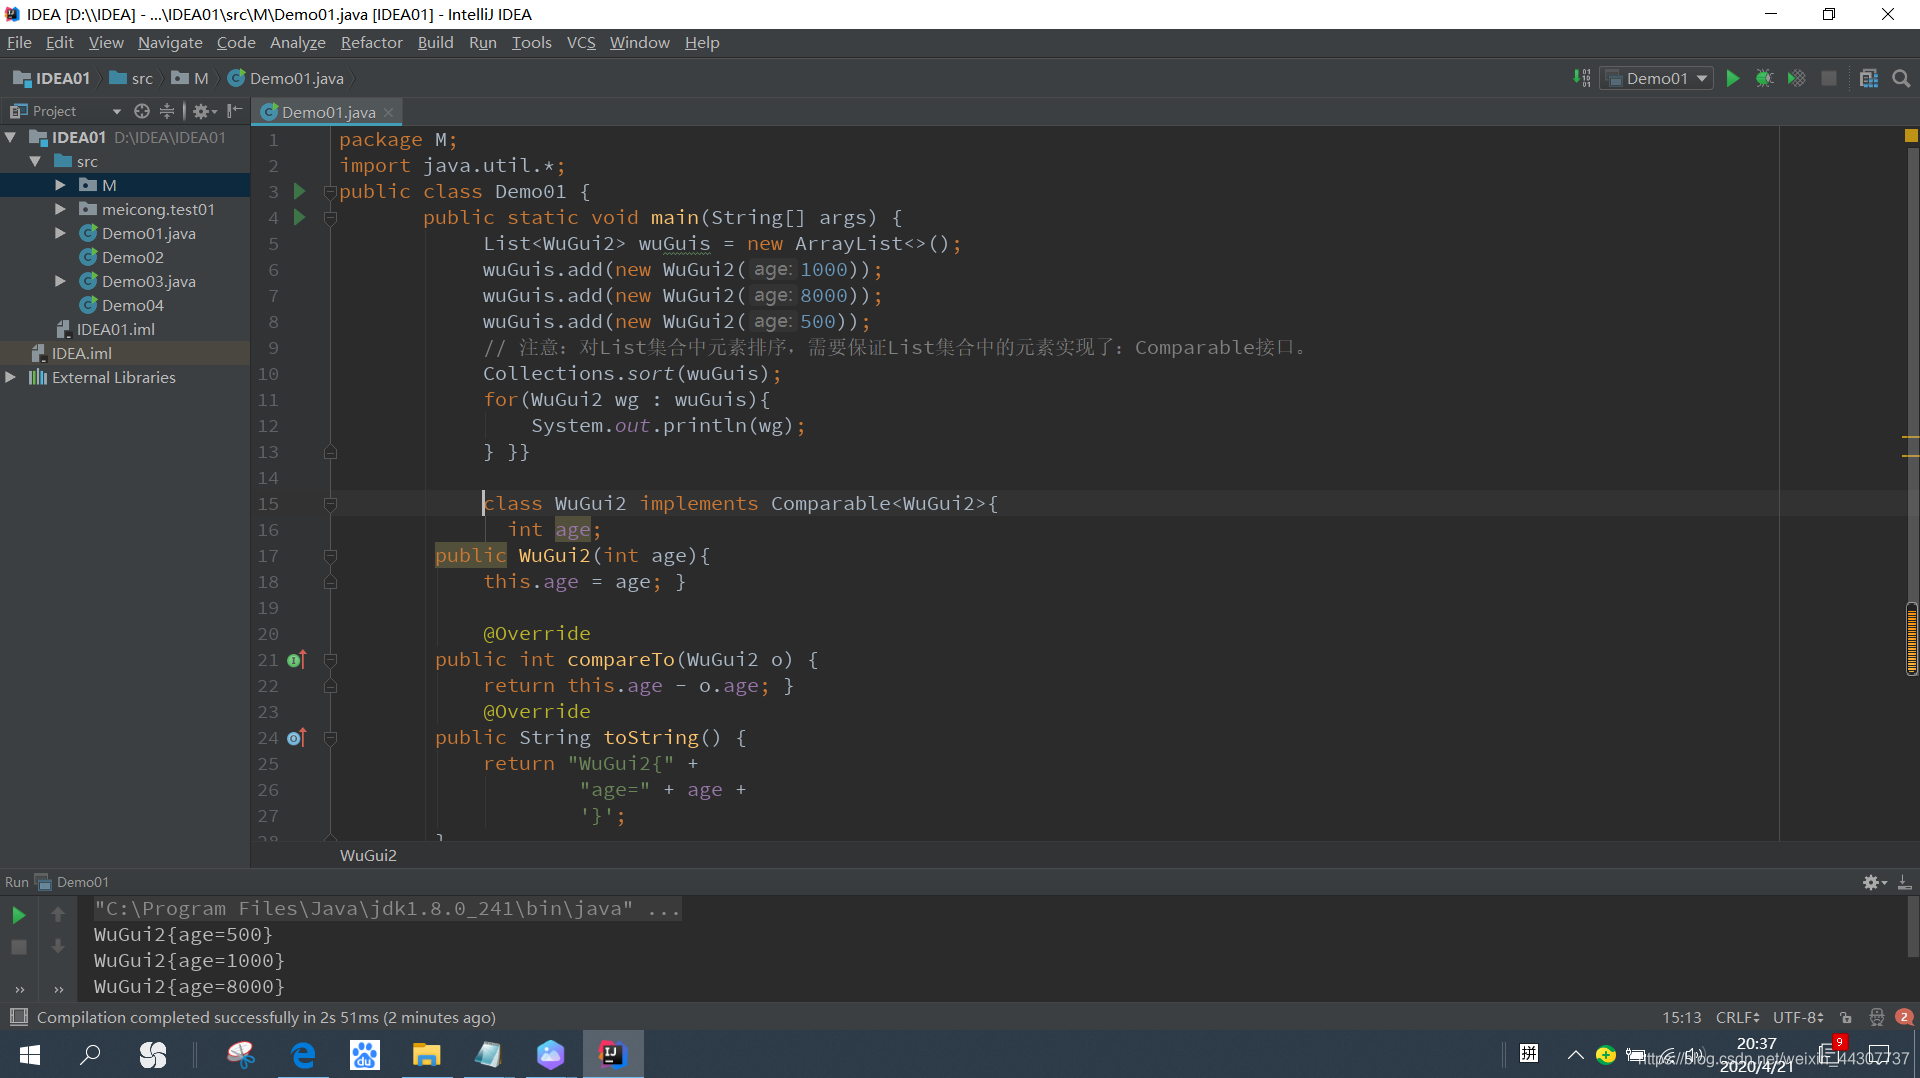Open the Build menu
Viewport: 1920px width, 1078px height.
[x=435, y=42]
